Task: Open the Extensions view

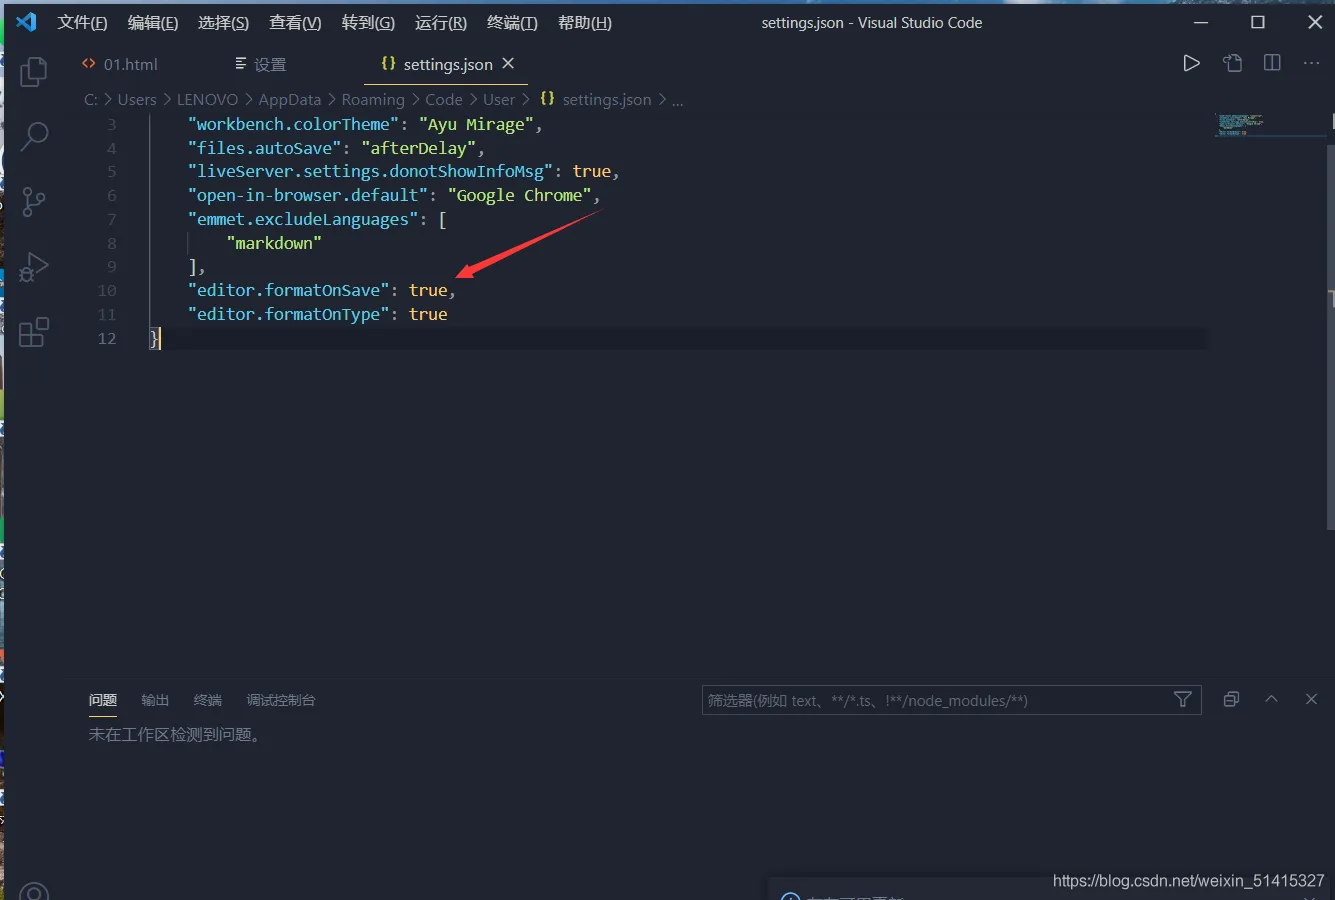Action: pyautogui.click(x=34, y=332)
